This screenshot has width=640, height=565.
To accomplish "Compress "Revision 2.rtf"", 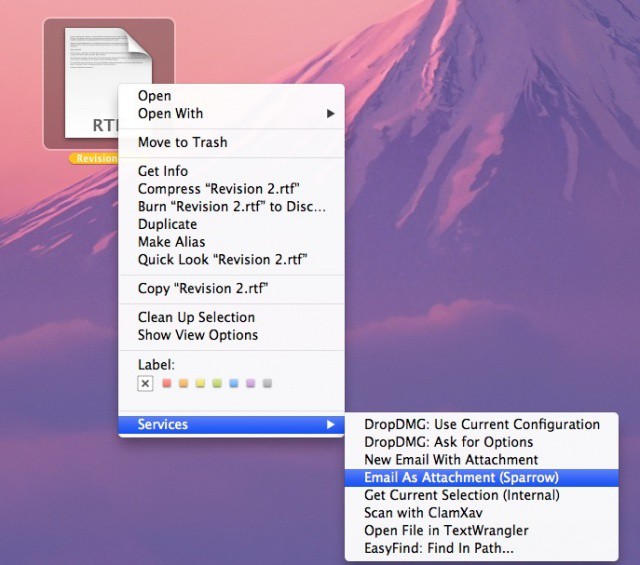I will pos(219,189).
